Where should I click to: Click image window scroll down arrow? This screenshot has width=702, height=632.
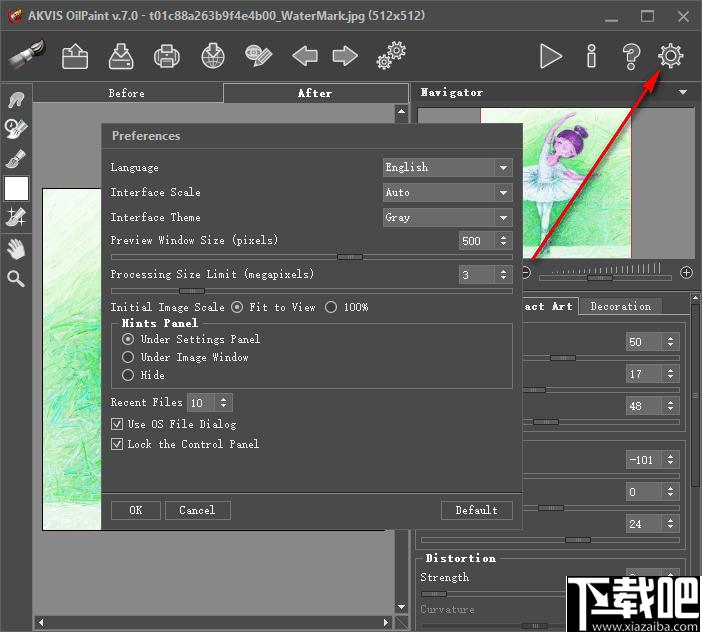tap(402, 607)
